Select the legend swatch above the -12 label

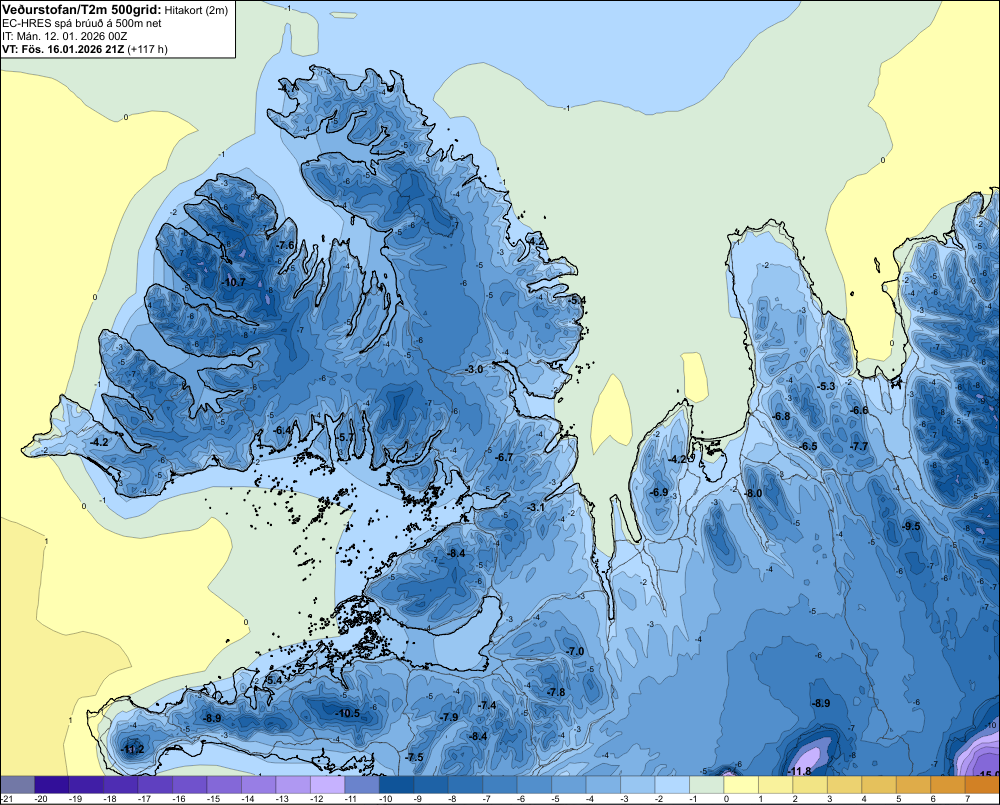click(x=327, y=784)
